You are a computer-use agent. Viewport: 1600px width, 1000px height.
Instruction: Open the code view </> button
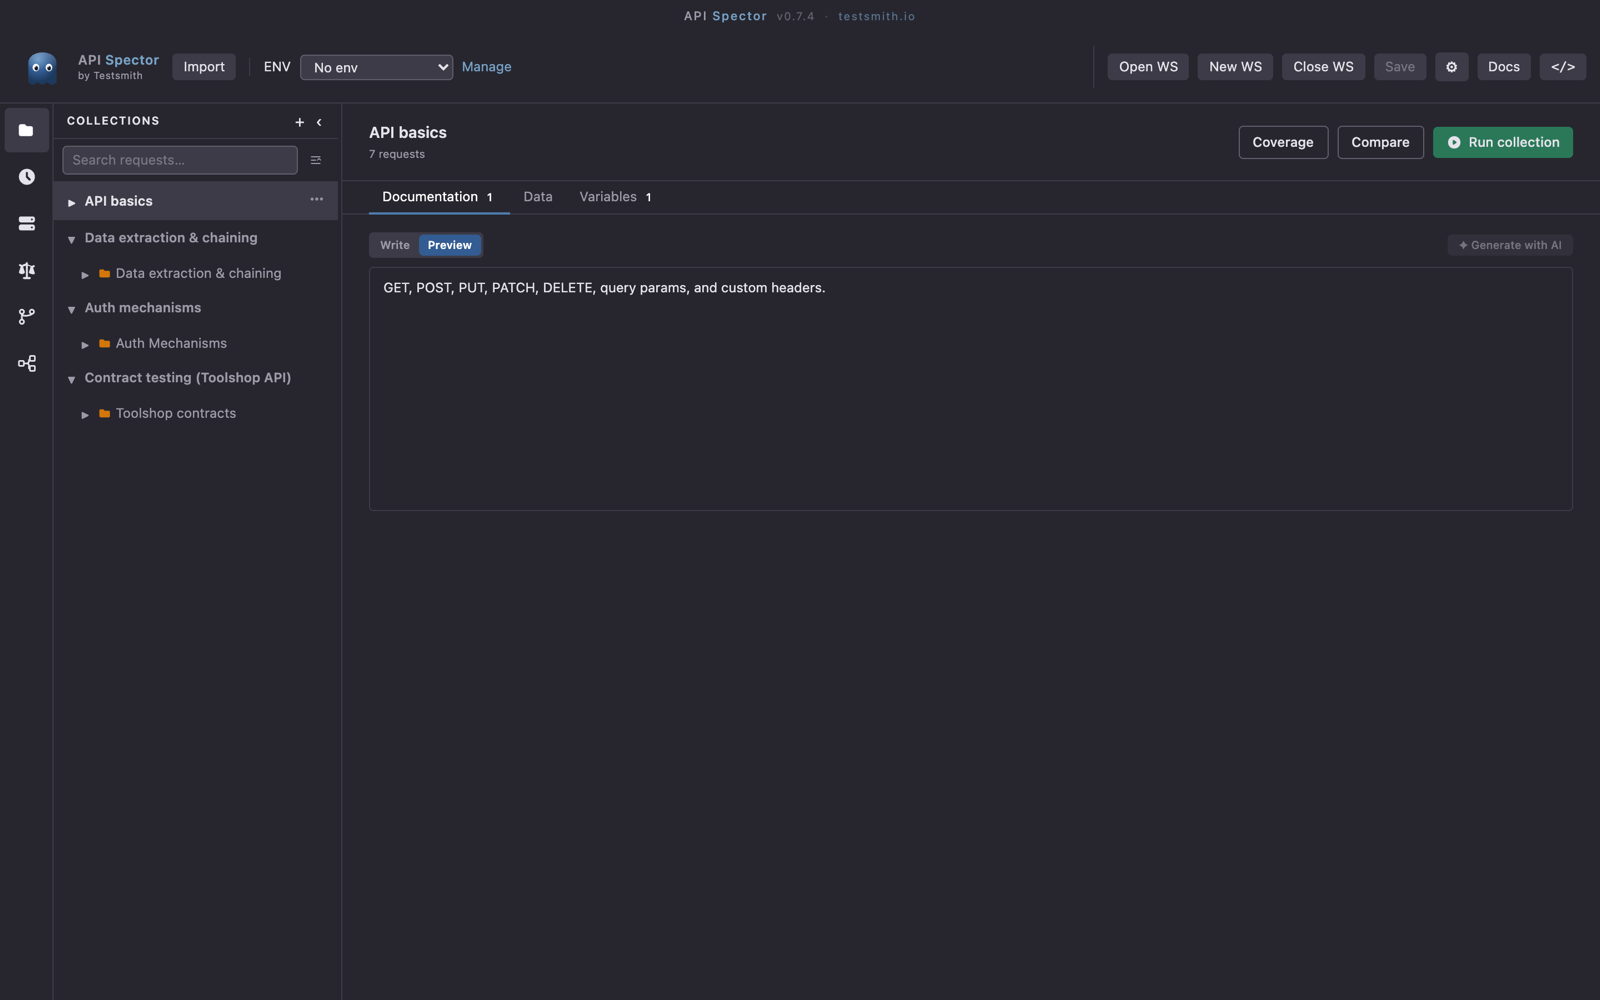1562,67
